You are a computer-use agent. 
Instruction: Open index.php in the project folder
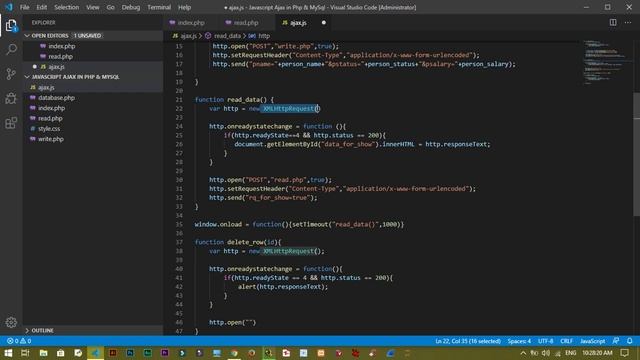tap(51, 108)
